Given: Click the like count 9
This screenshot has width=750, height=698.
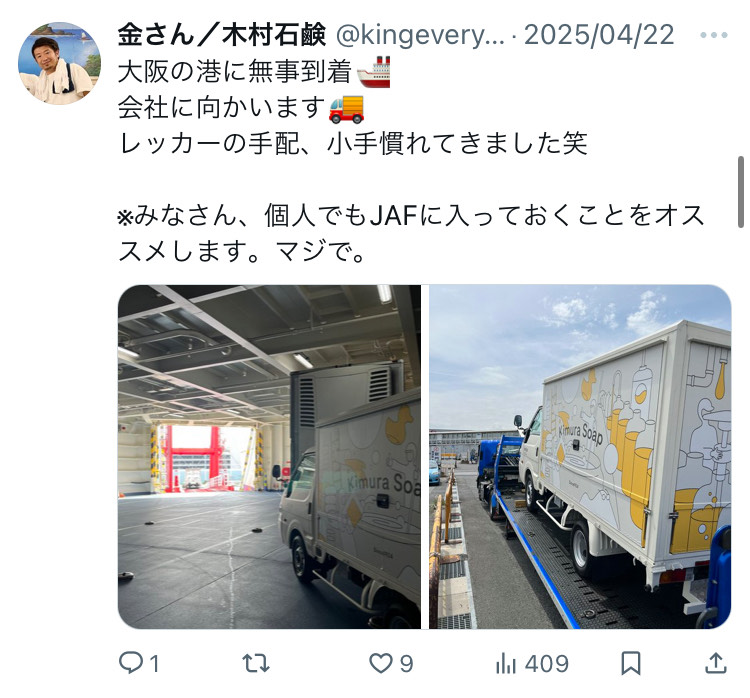Looking at the screenshot, I should point(406,664).
